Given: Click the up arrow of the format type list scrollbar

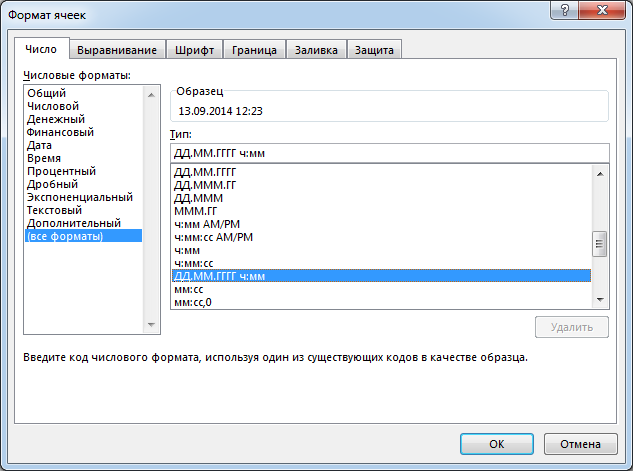Looking at the screenshot, I should tap(600, 174).
